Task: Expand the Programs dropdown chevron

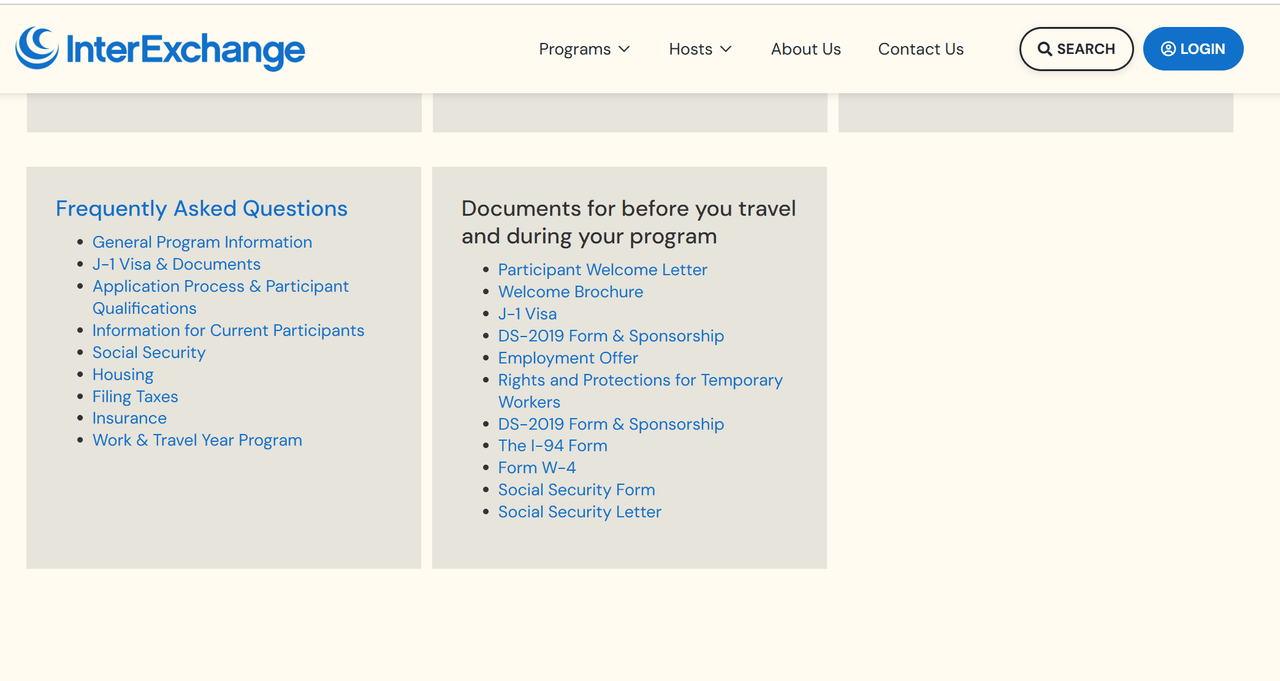Action: coord(624,49)
